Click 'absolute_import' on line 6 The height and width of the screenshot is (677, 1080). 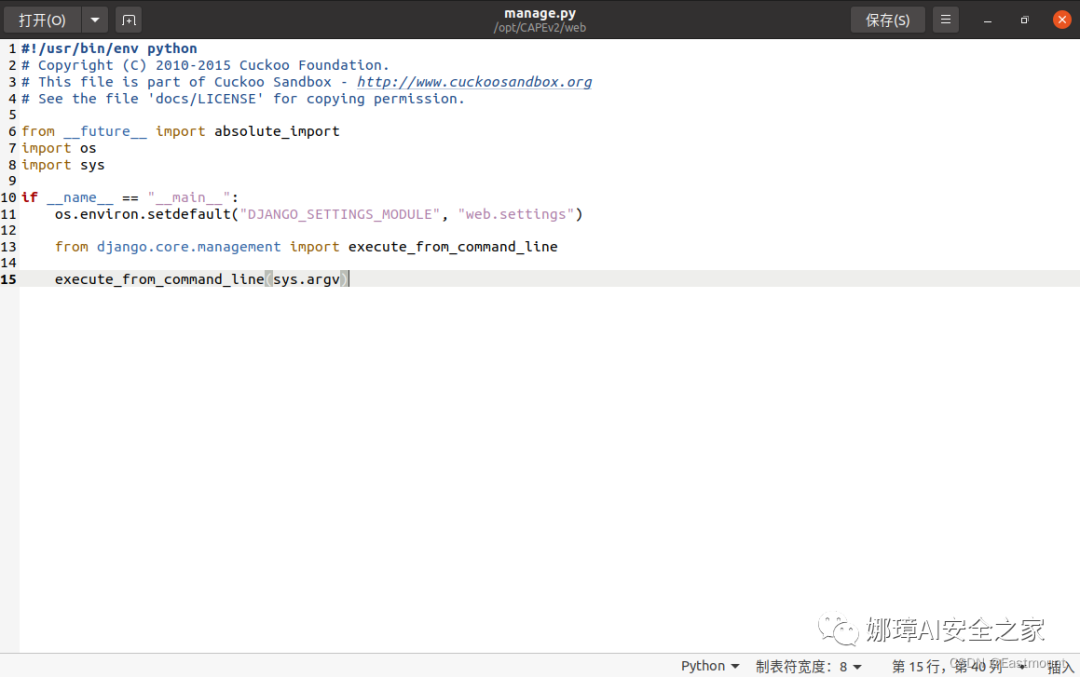click(277, 132)
